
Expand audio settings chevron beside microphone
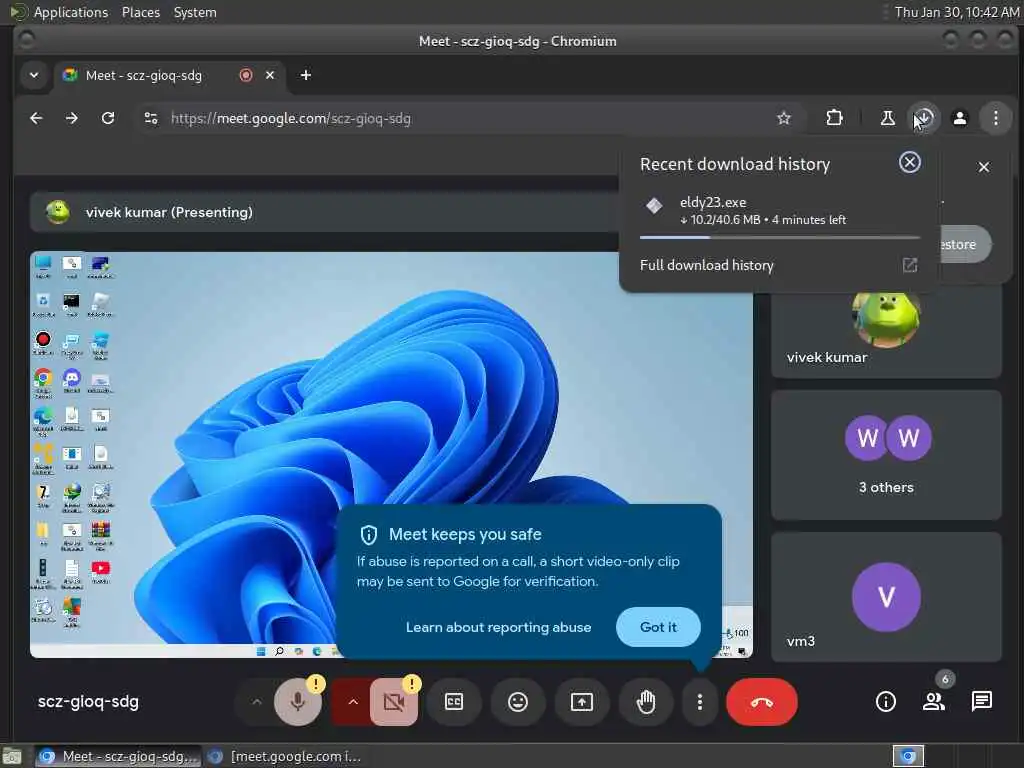point(257,702)
